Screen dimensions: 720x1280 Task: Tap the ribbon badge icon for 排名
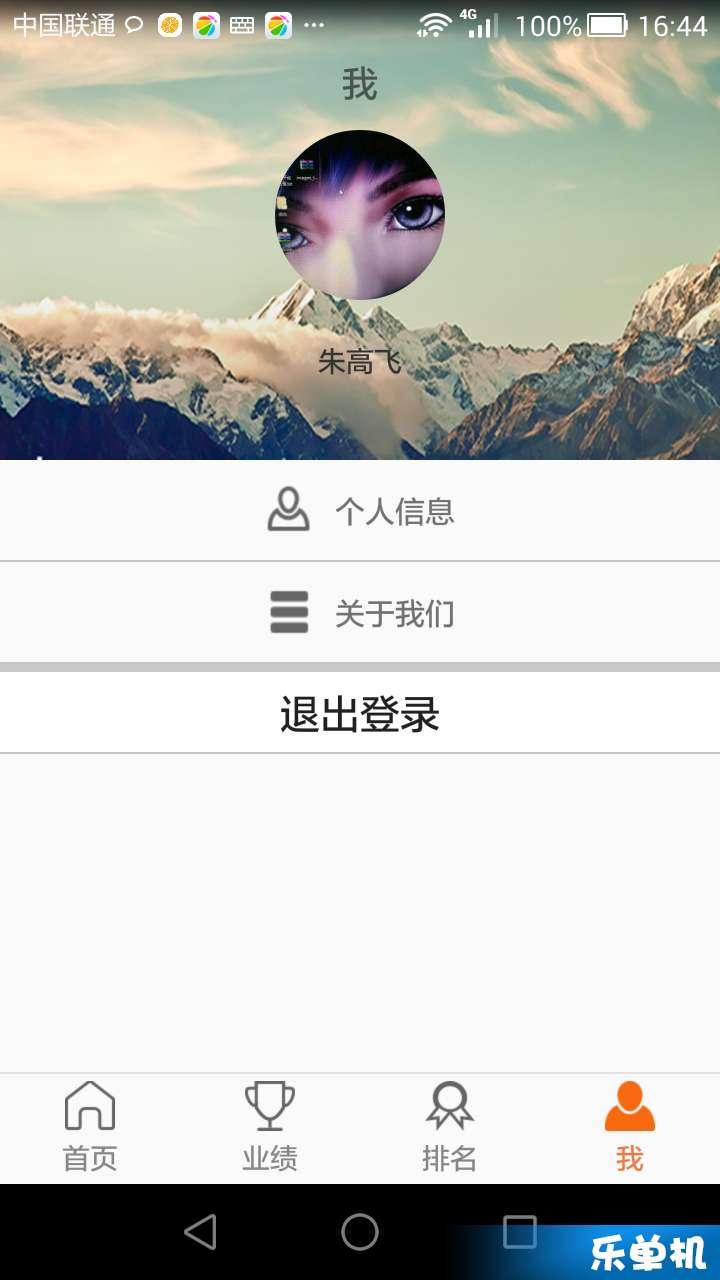[x=449, y=1105]
